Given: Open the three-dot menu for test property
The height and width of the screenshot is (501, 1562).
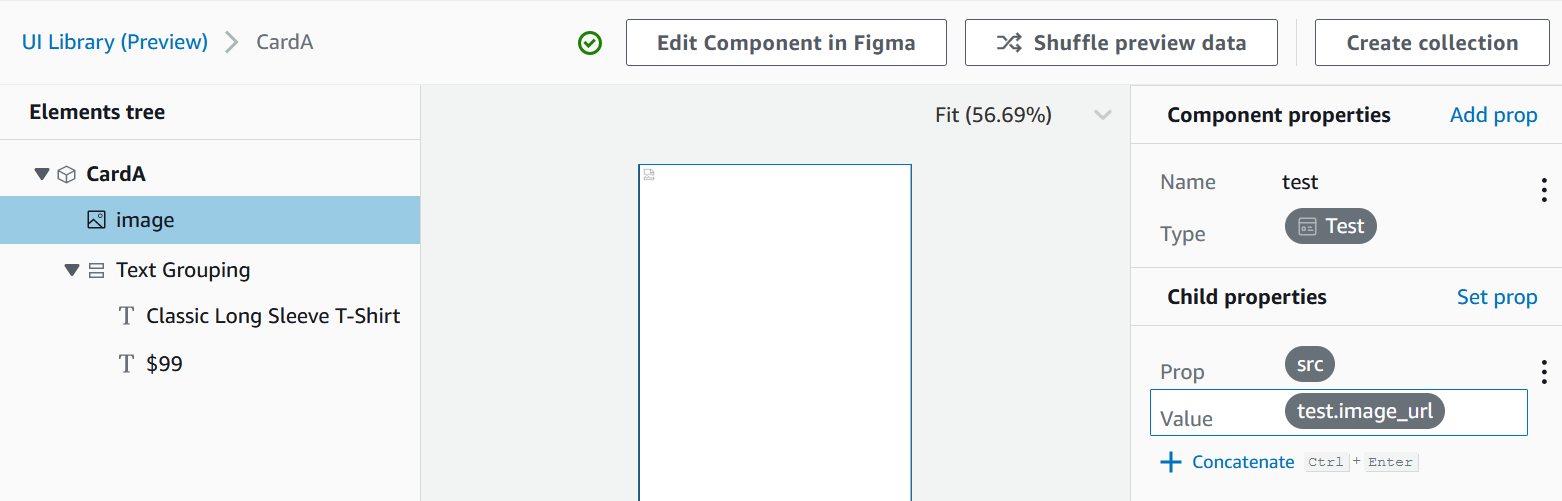Looking at the screenshot, I should coord(1544,190).
